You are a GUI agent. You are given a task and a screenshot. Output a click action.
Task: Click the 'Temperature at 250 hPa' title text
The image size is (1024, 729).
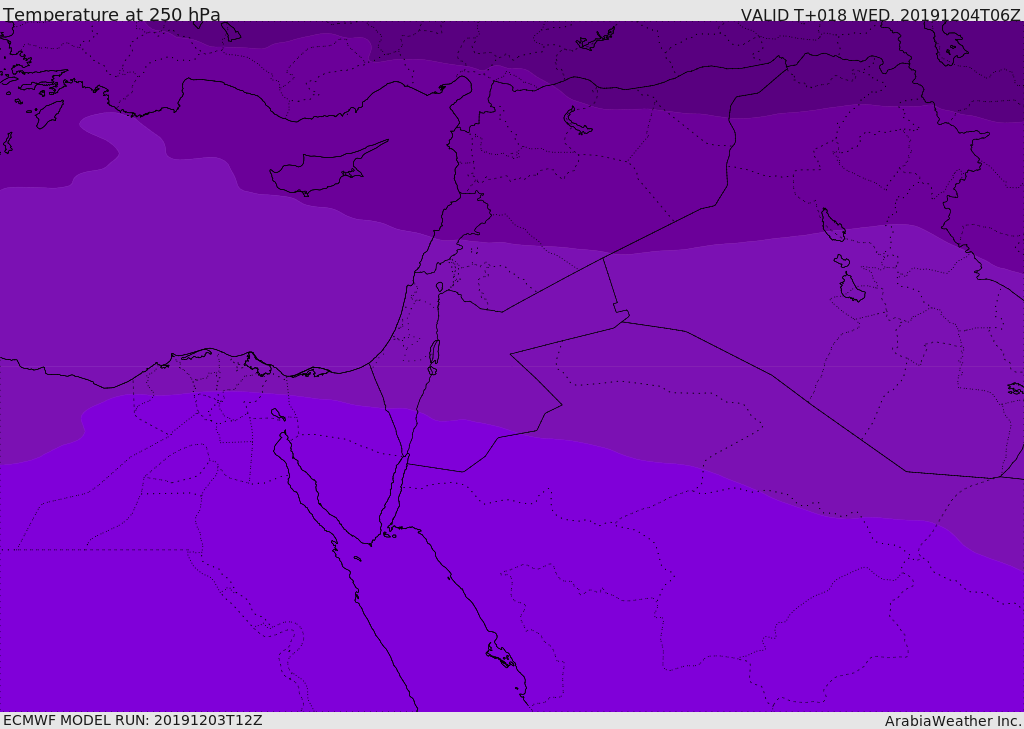pyautogui.click(x=112, y=14)
